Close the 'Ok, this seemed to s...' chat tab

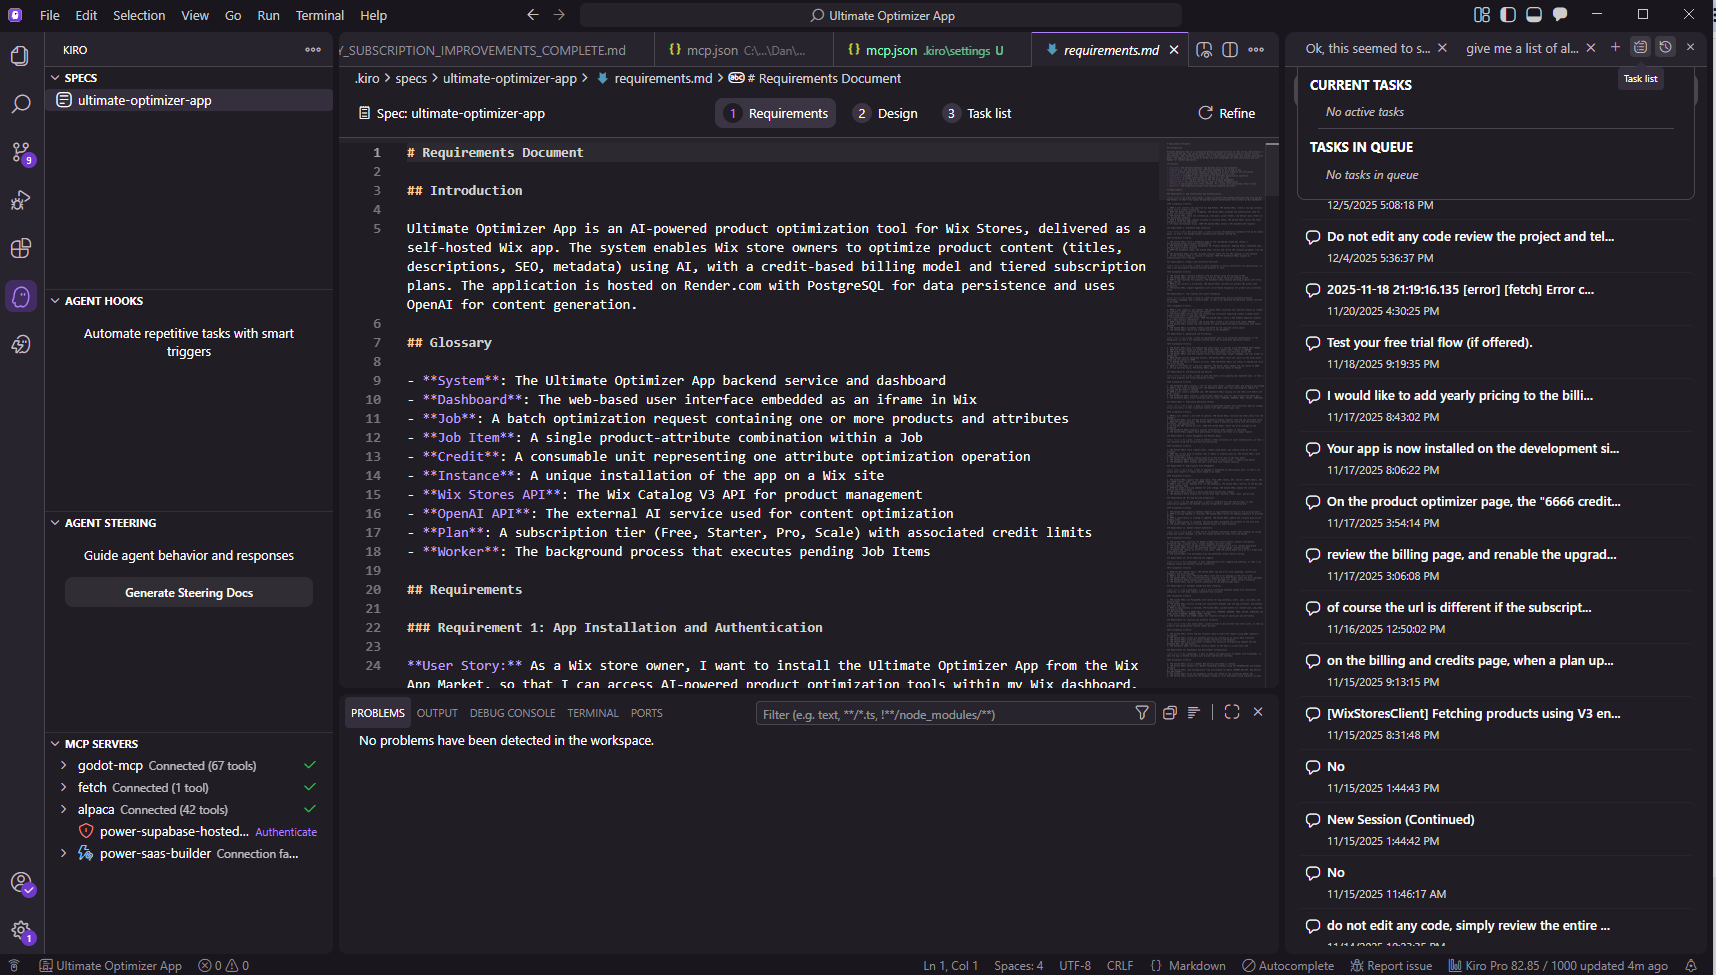pos(1442,48)
